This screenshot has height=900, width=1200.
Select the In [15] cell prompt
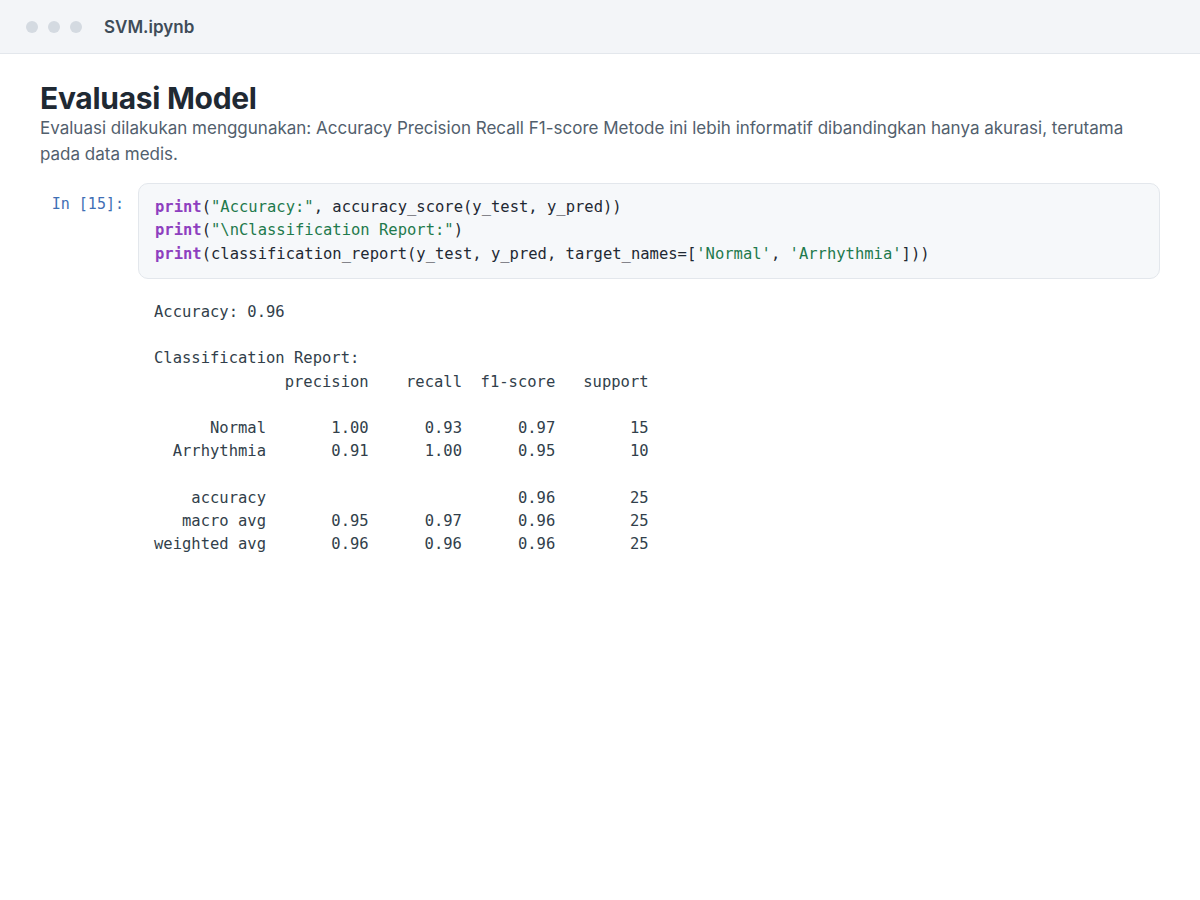click(88, 204)
